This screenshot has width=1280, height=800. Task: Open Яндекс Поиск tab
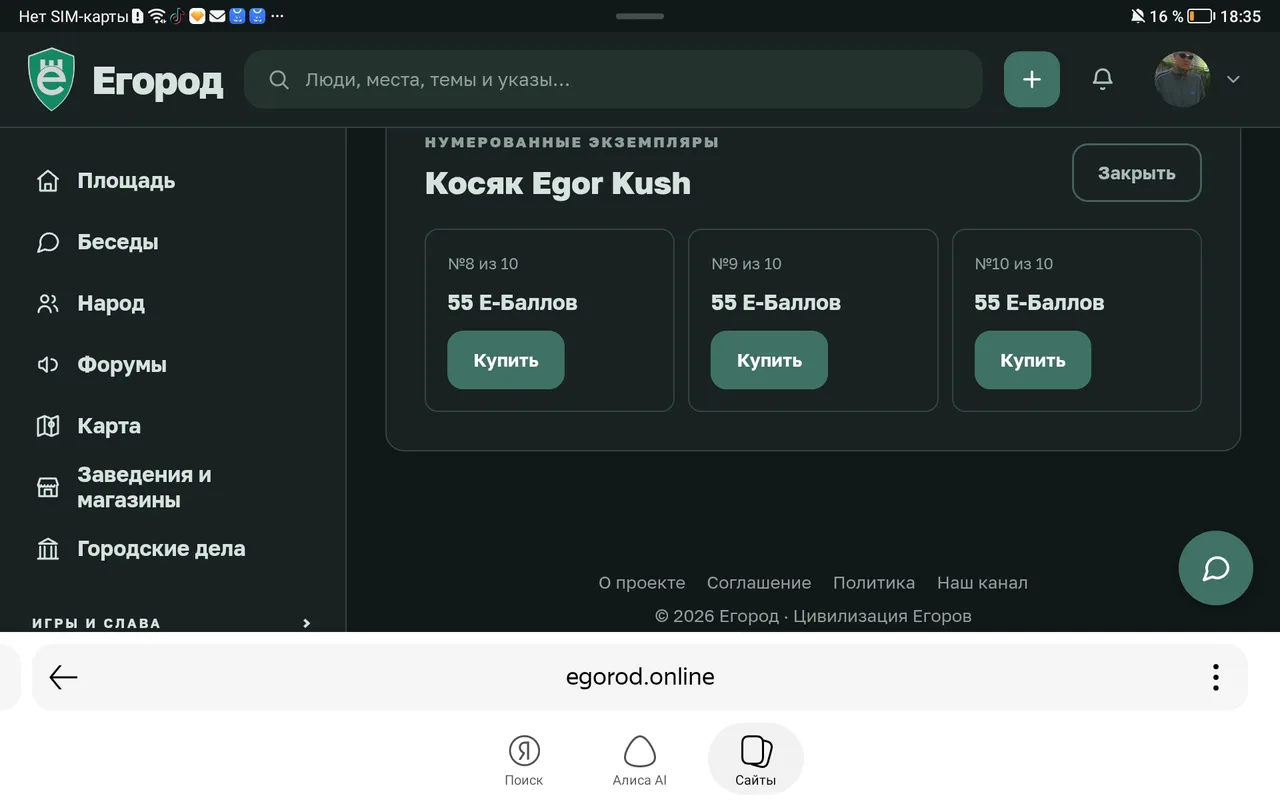(524, 760)
